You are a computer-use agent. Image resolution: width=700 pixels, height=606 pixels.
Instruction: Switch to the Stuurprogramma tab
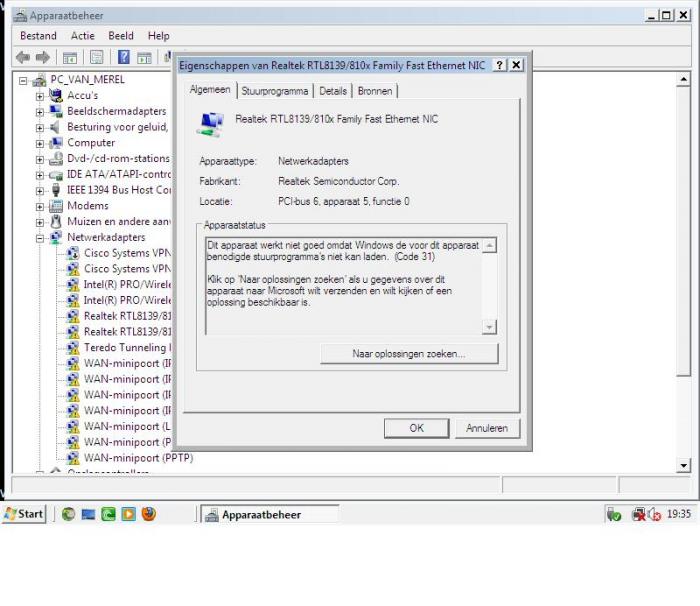pyautogui.click(x=275, y=91)
